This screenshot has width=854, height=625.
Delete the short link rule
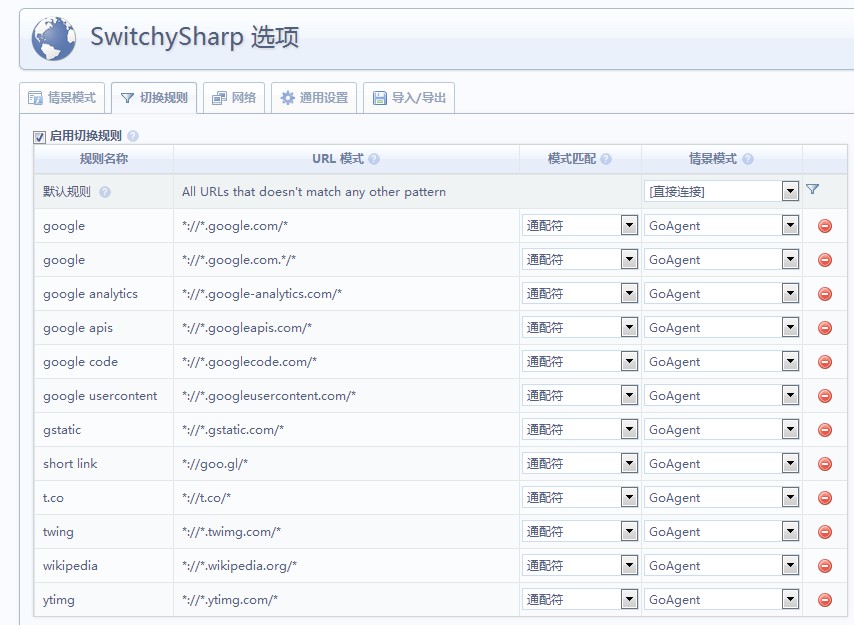click(825, 464)
